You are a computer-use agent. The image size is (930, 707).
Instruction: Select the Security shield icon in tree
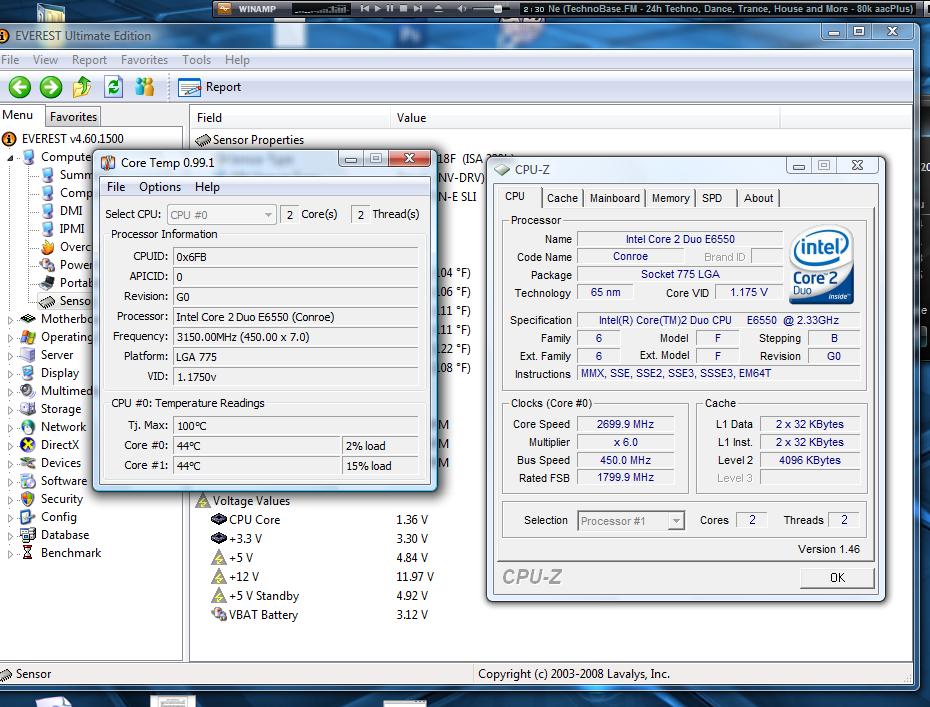click(27, 499)
